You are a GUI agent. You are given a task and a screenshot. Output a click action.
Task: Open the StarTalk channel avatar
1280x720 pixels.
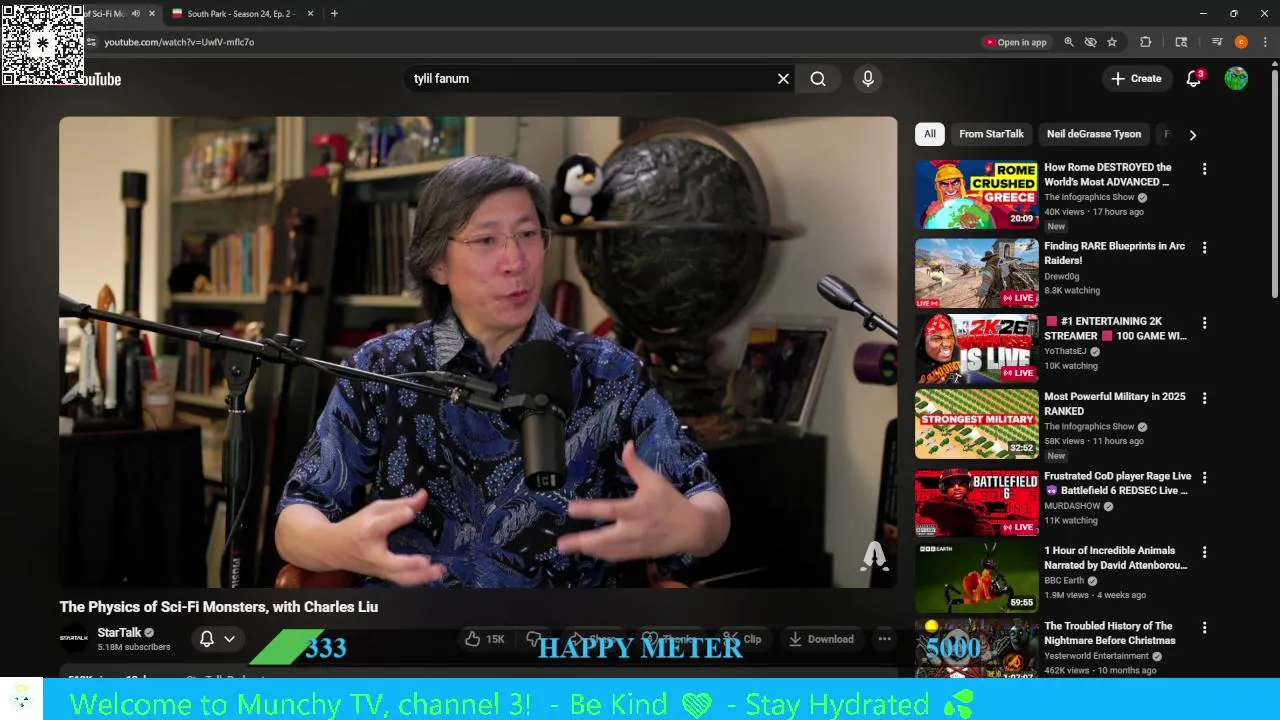pyautogui.click(x=74, y=638)
